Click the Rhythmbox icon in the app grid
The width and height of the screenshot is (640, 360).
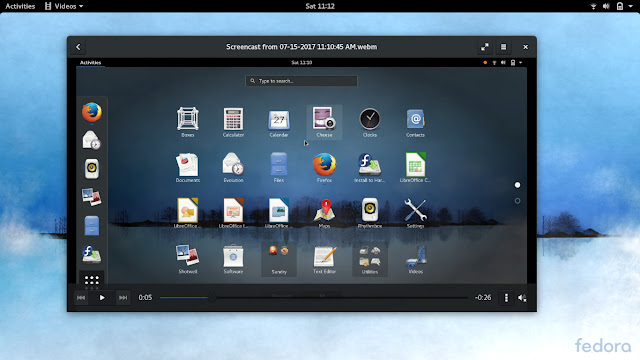click(370, 213)
